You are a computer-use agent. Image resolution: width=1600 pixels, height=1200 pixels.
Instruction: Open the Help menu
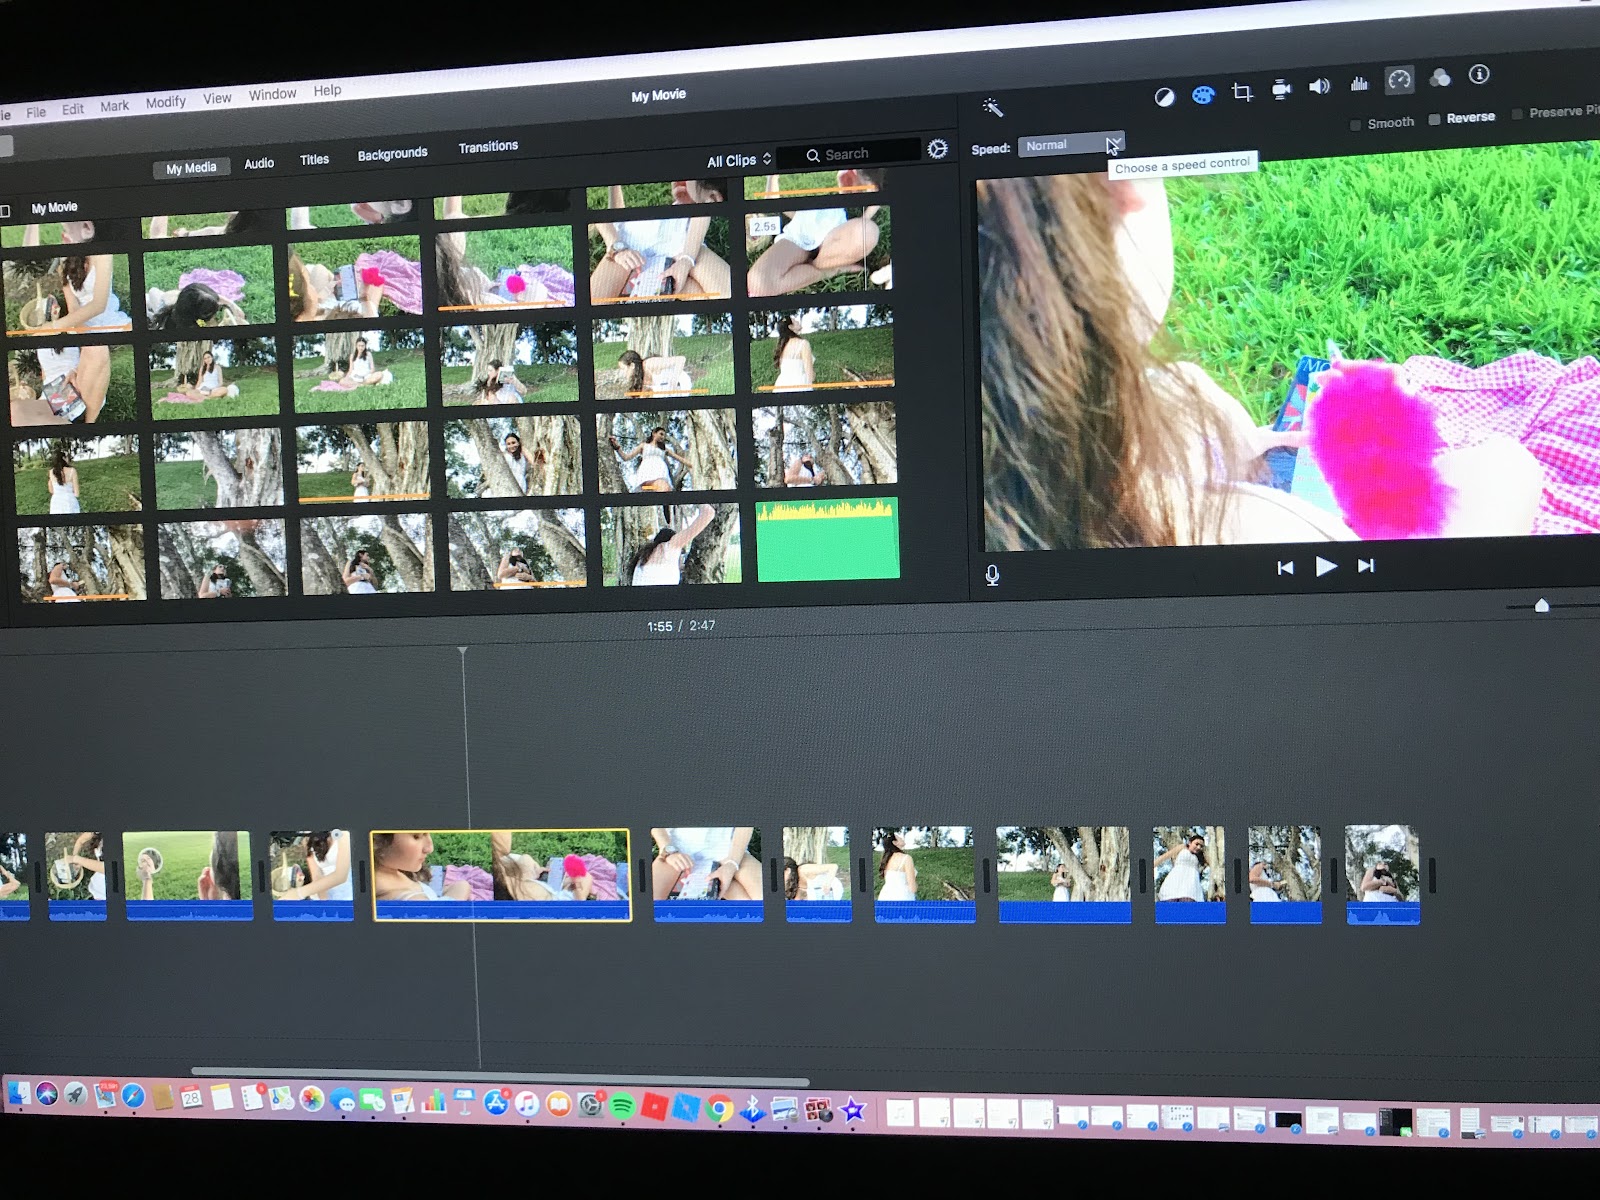[x=327, y=90]
